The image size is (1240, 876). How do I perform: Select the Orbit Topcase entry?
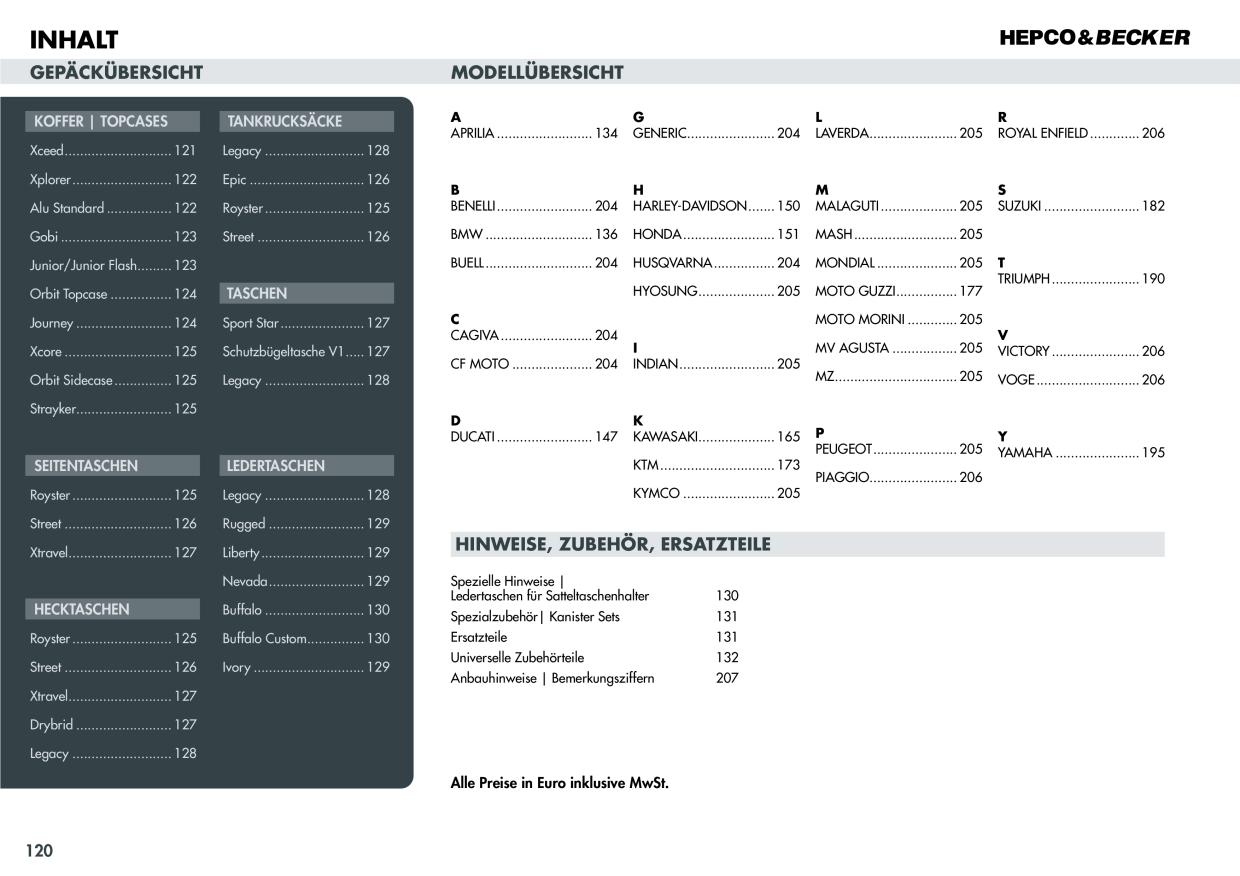(x=113, y=294)
